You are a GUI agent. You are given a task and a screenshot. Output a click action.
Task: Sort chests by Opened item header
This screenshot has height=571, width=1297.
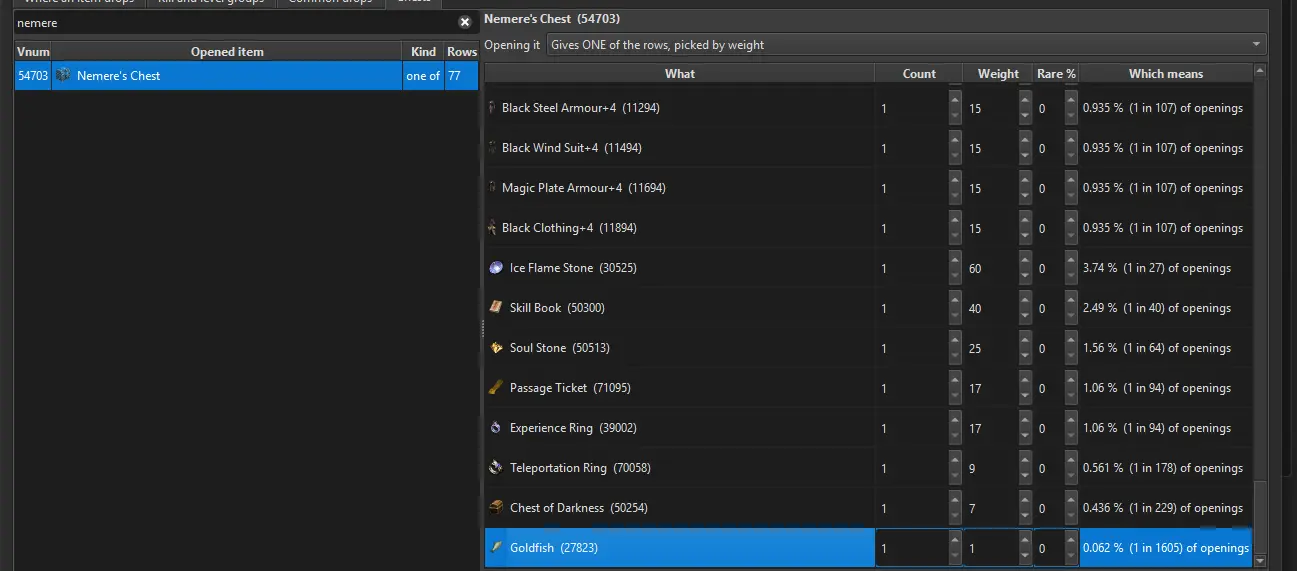(227, 51)
